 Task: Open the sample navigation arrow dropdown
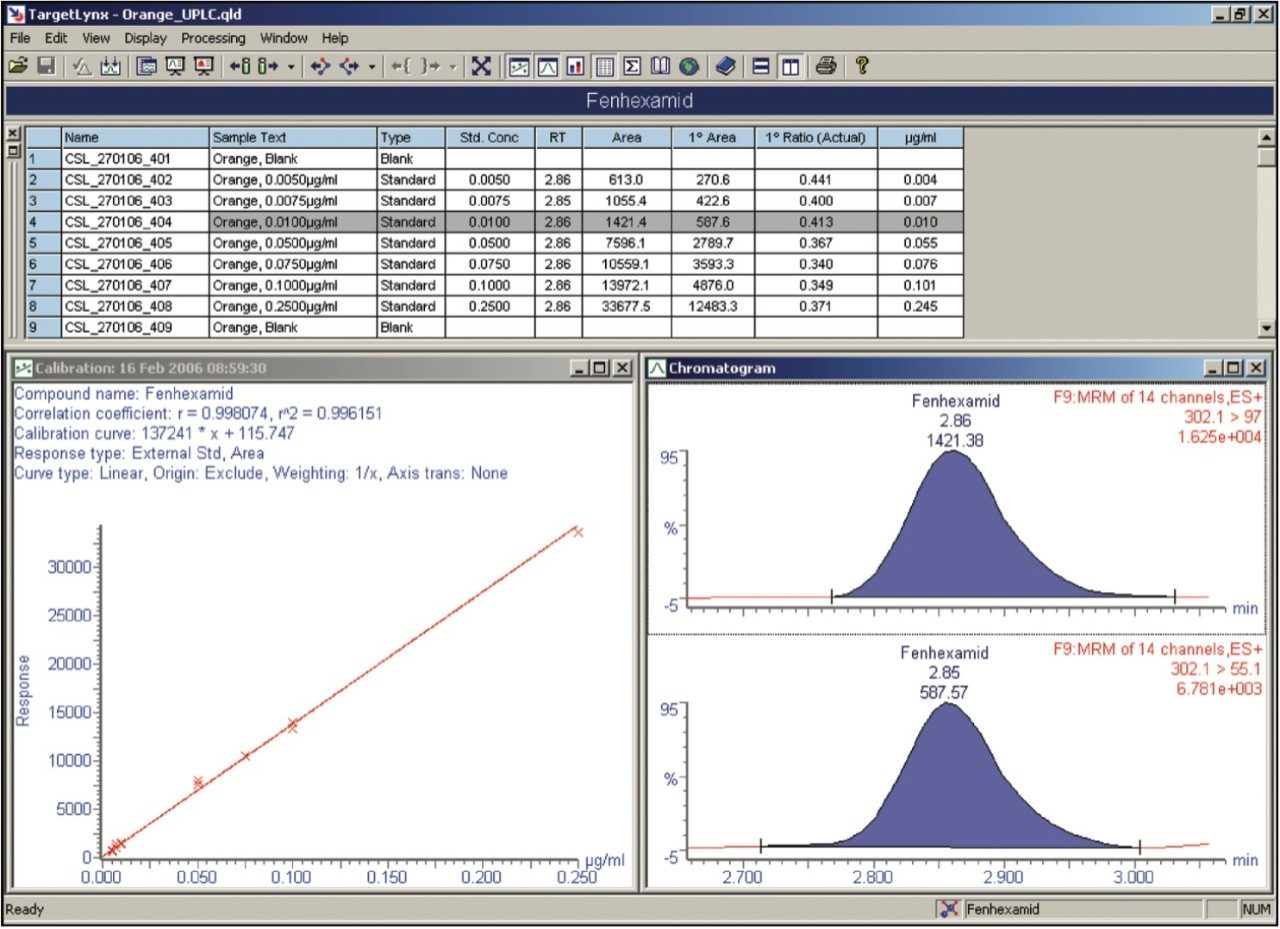291,67
